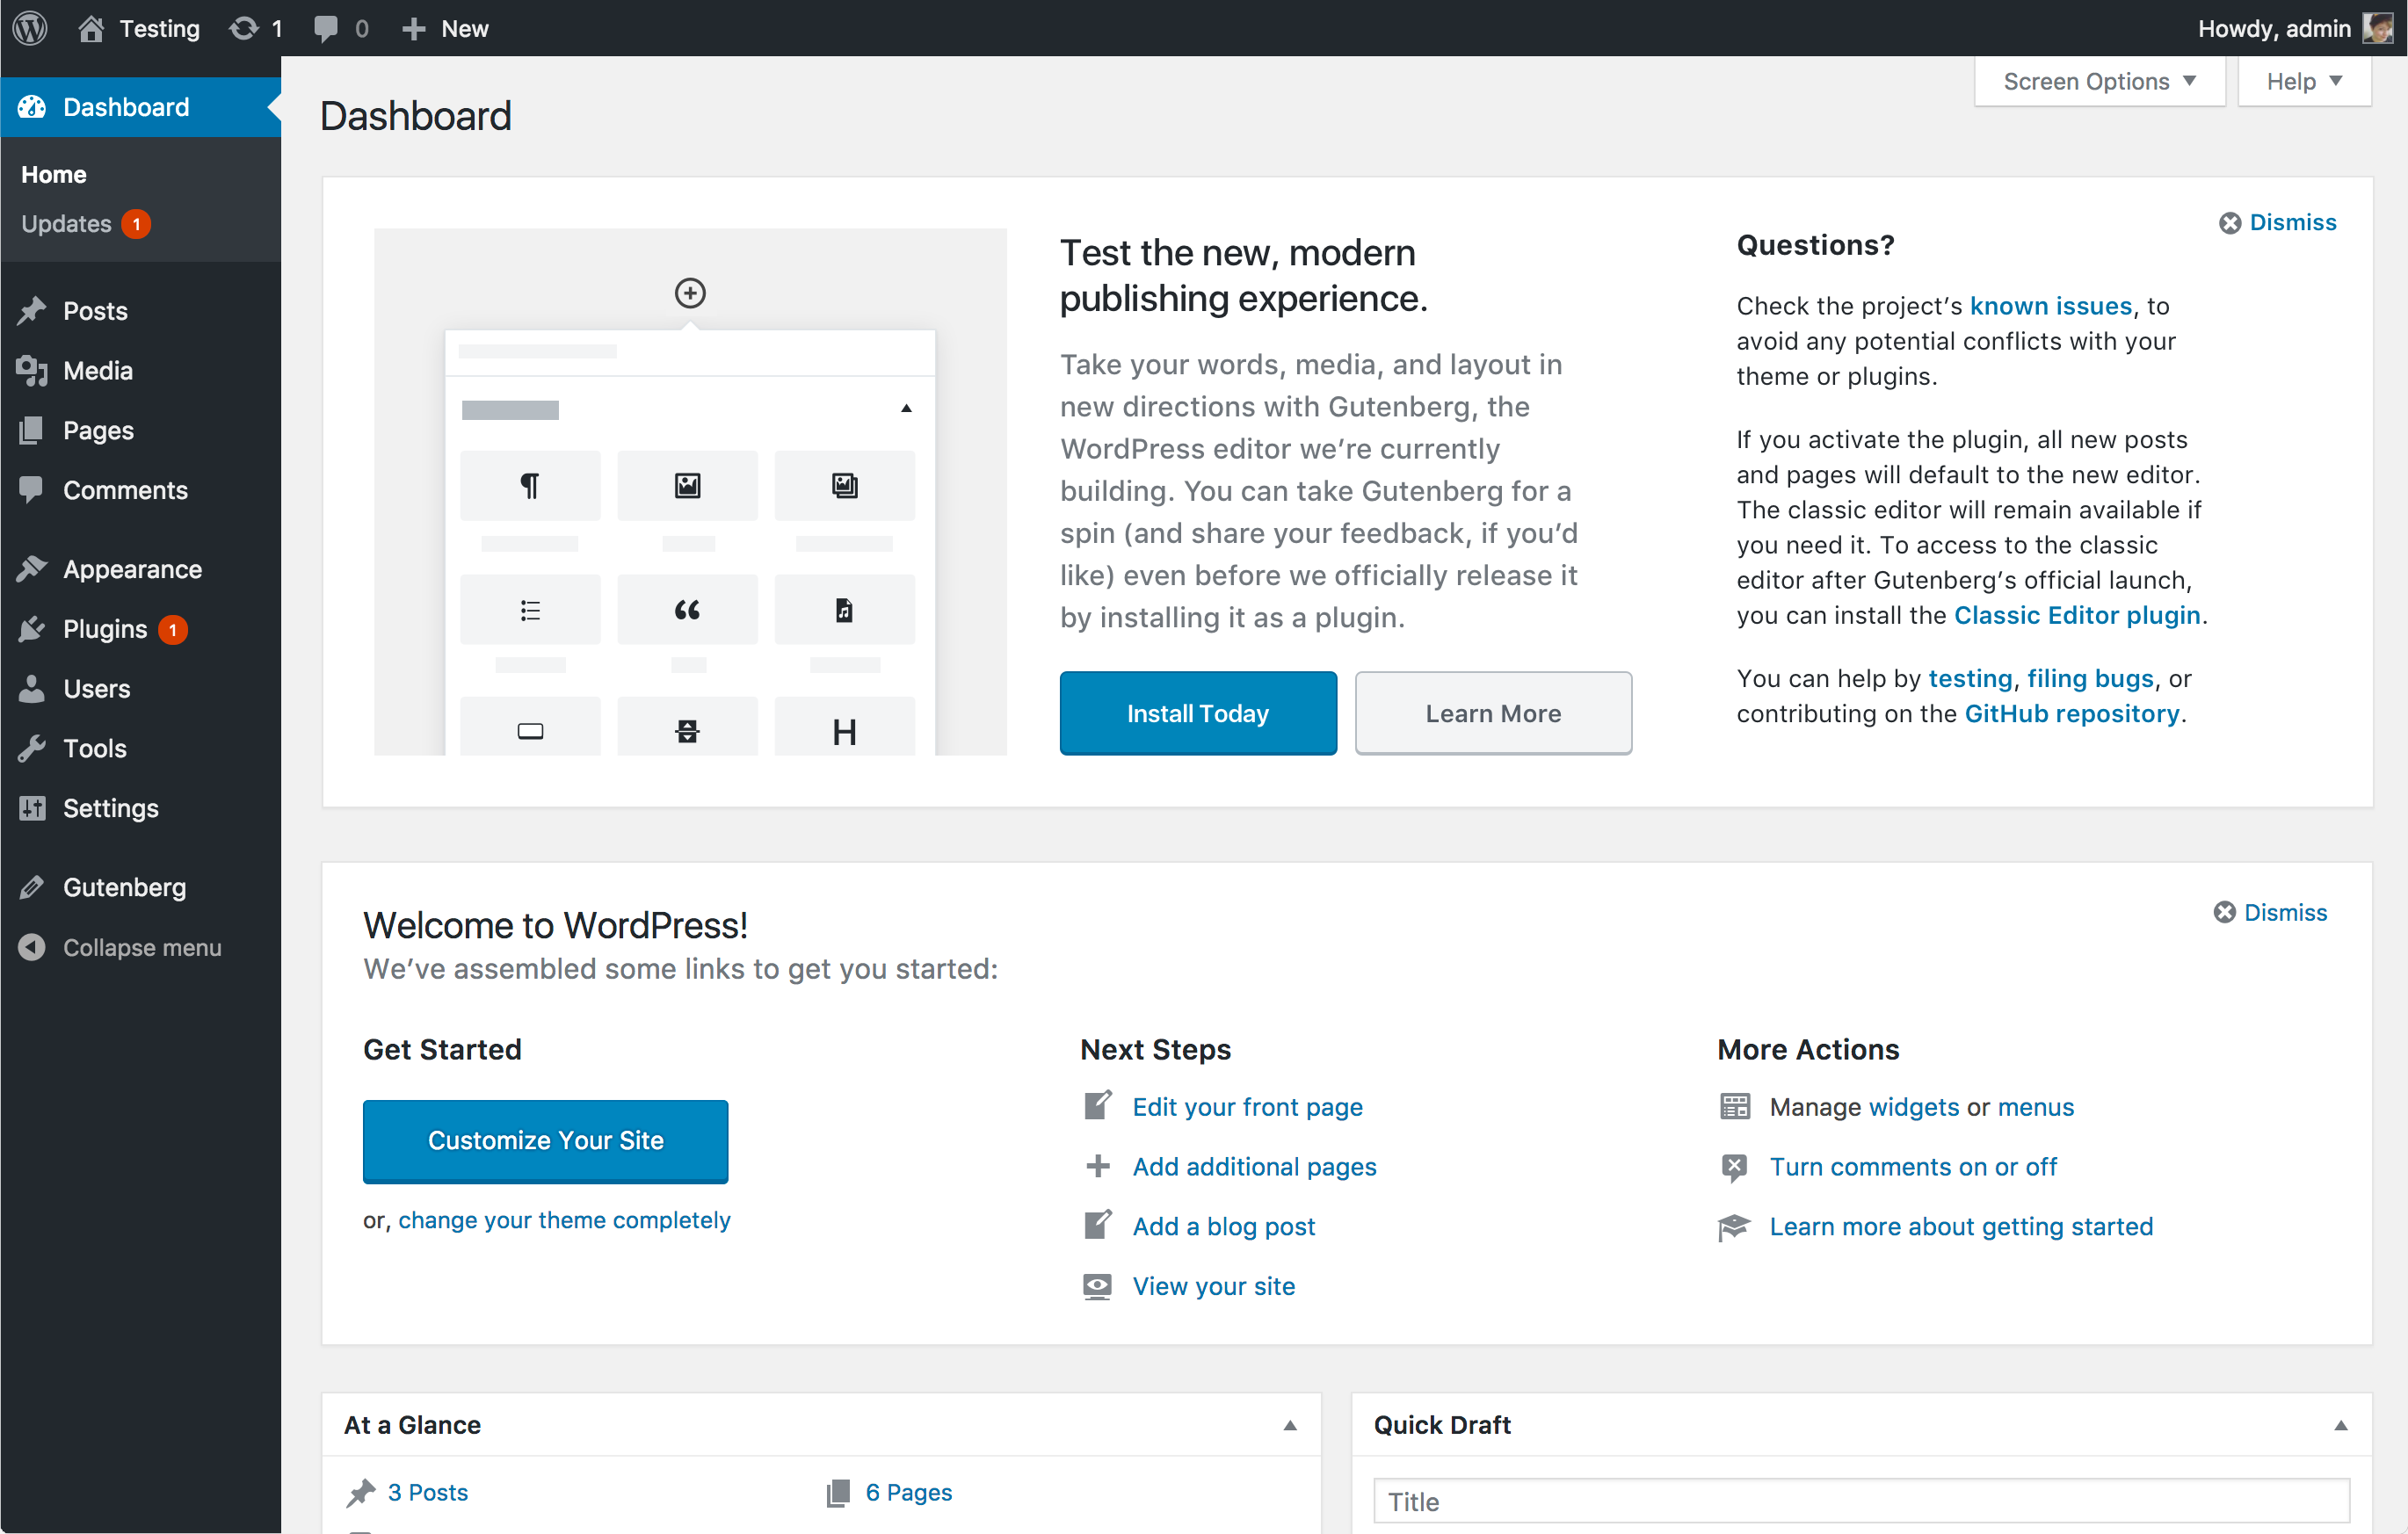
Task: Click the edit icon beside blog post
Action: [x=1098, y=1225]
